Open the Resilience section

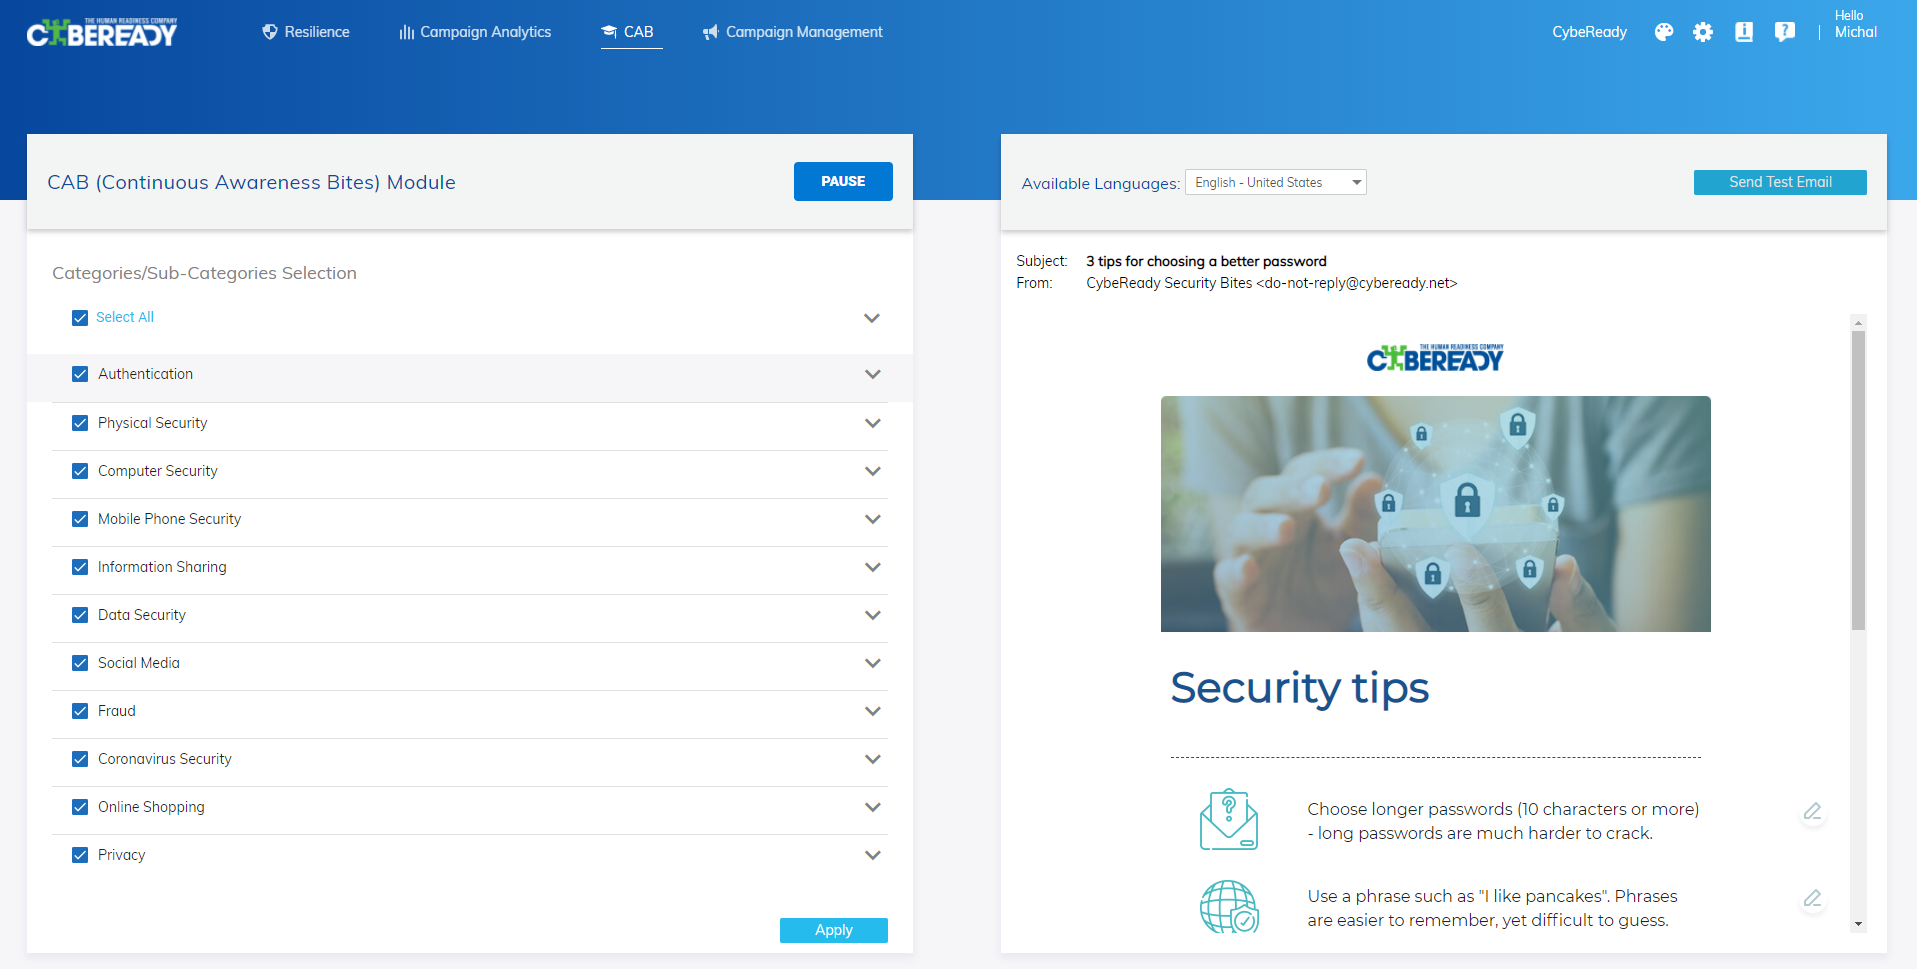[306, 31]
